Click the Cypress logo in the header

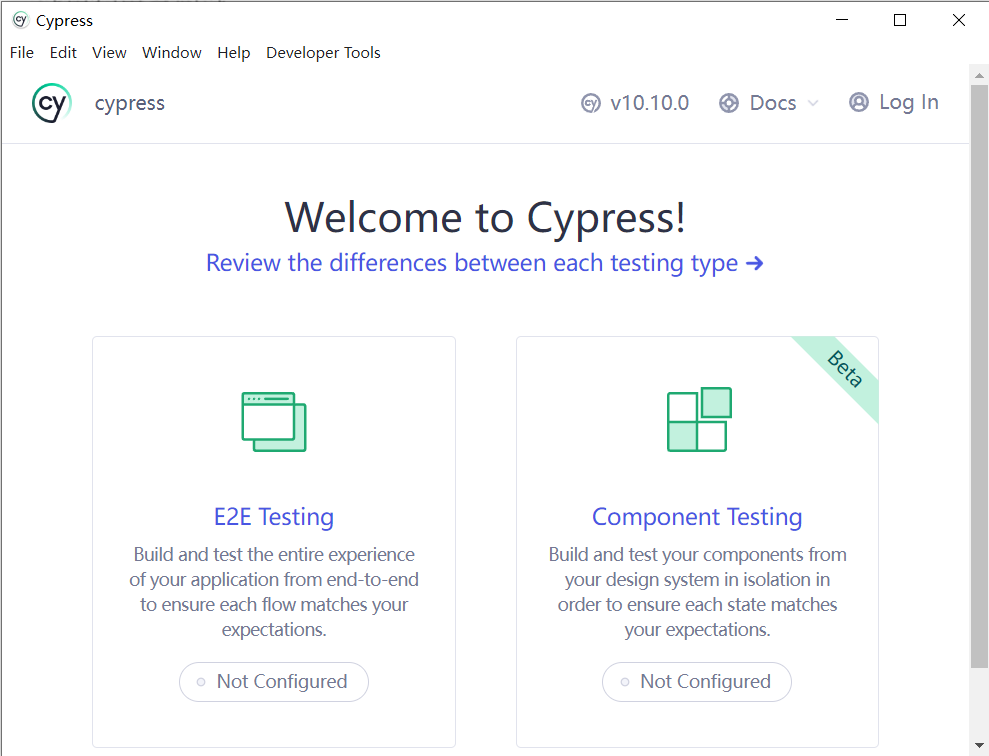[x=52, y=103]
